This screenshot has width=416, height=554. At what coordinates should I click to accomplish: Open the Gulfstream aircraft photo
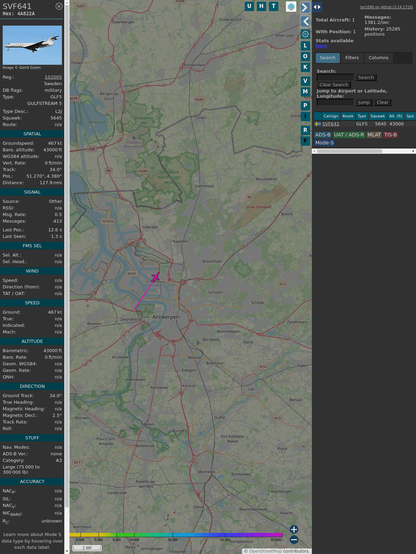[x=32, y=45]
